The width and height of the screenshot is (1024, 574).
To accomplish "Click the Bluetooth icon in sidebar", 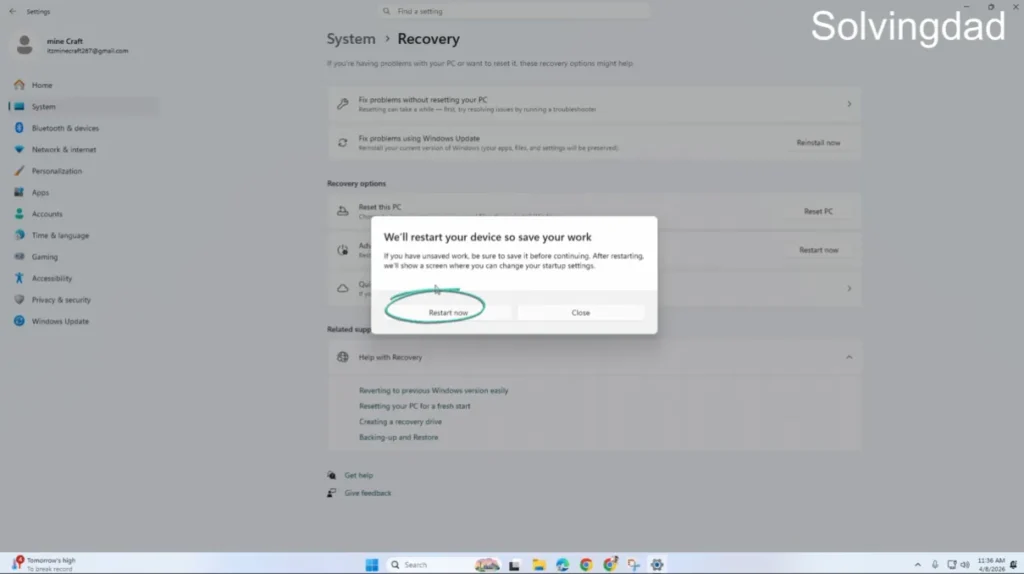I will point(19,128).
